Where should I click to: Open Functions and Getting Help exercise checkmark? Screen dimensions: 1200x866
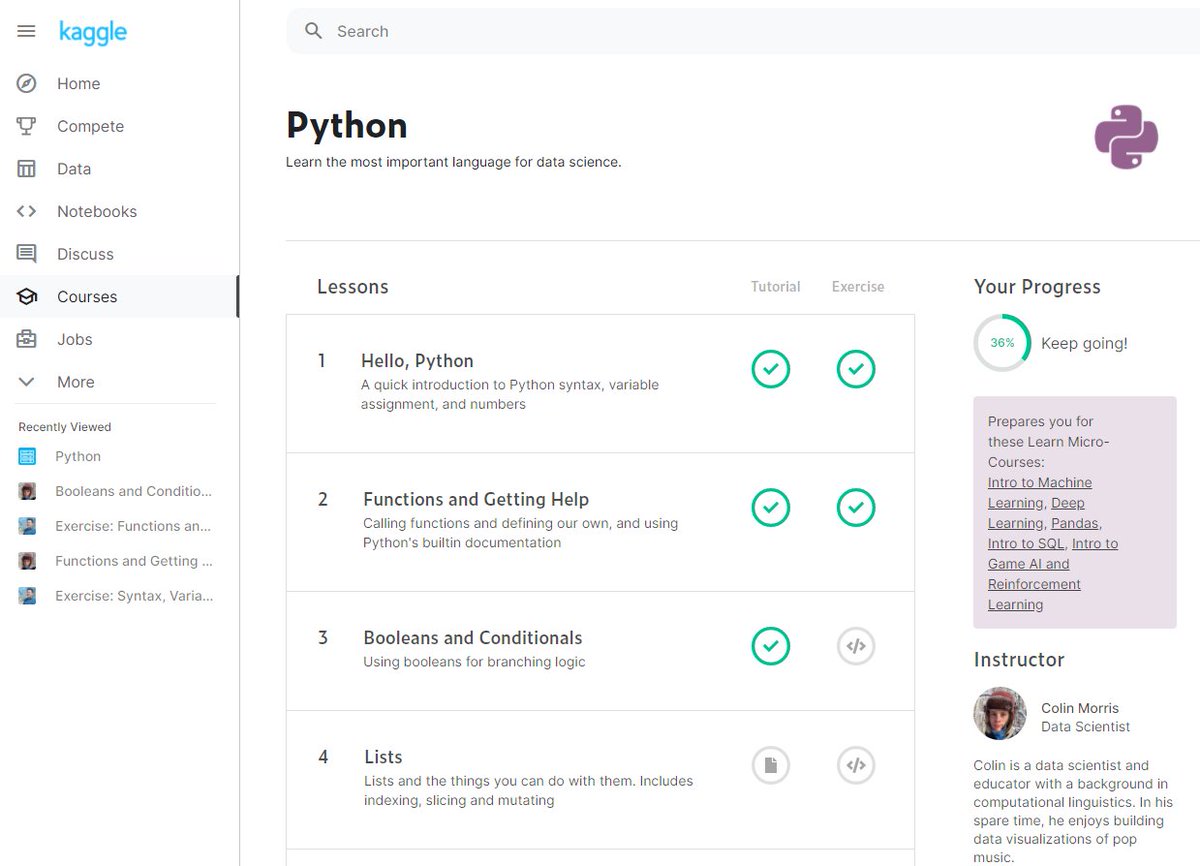[856, 508]
